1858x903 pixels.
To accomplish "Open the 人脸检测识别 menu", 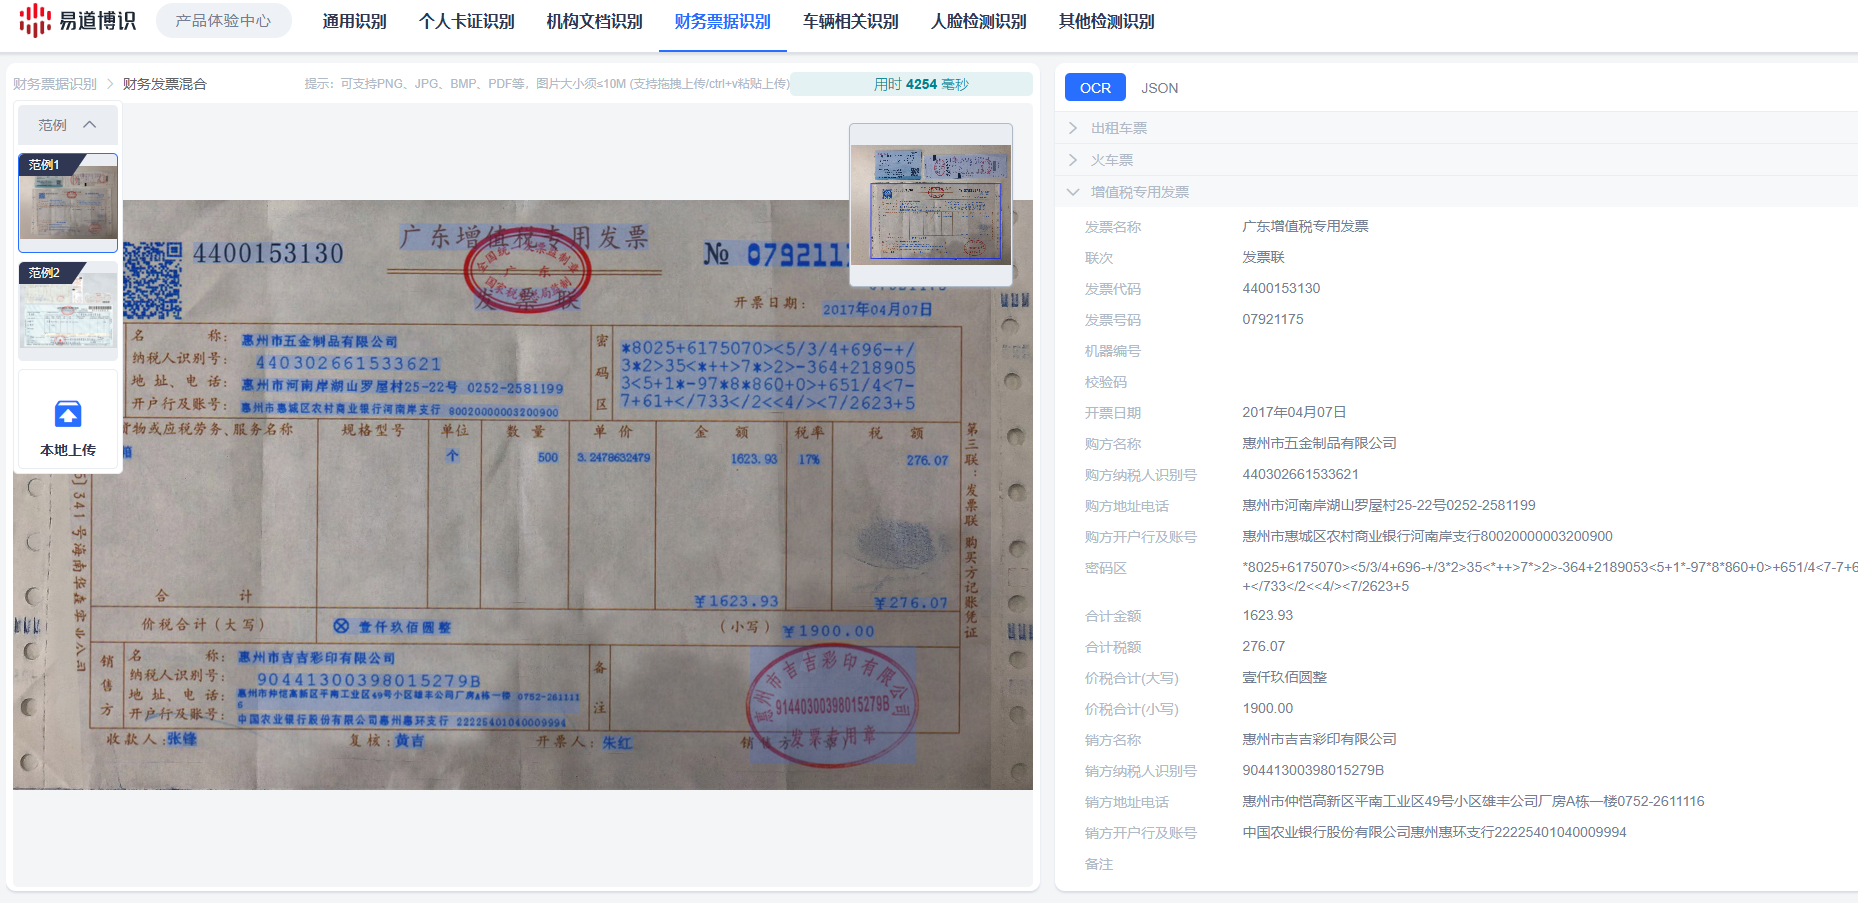I will tap(978, 21).
